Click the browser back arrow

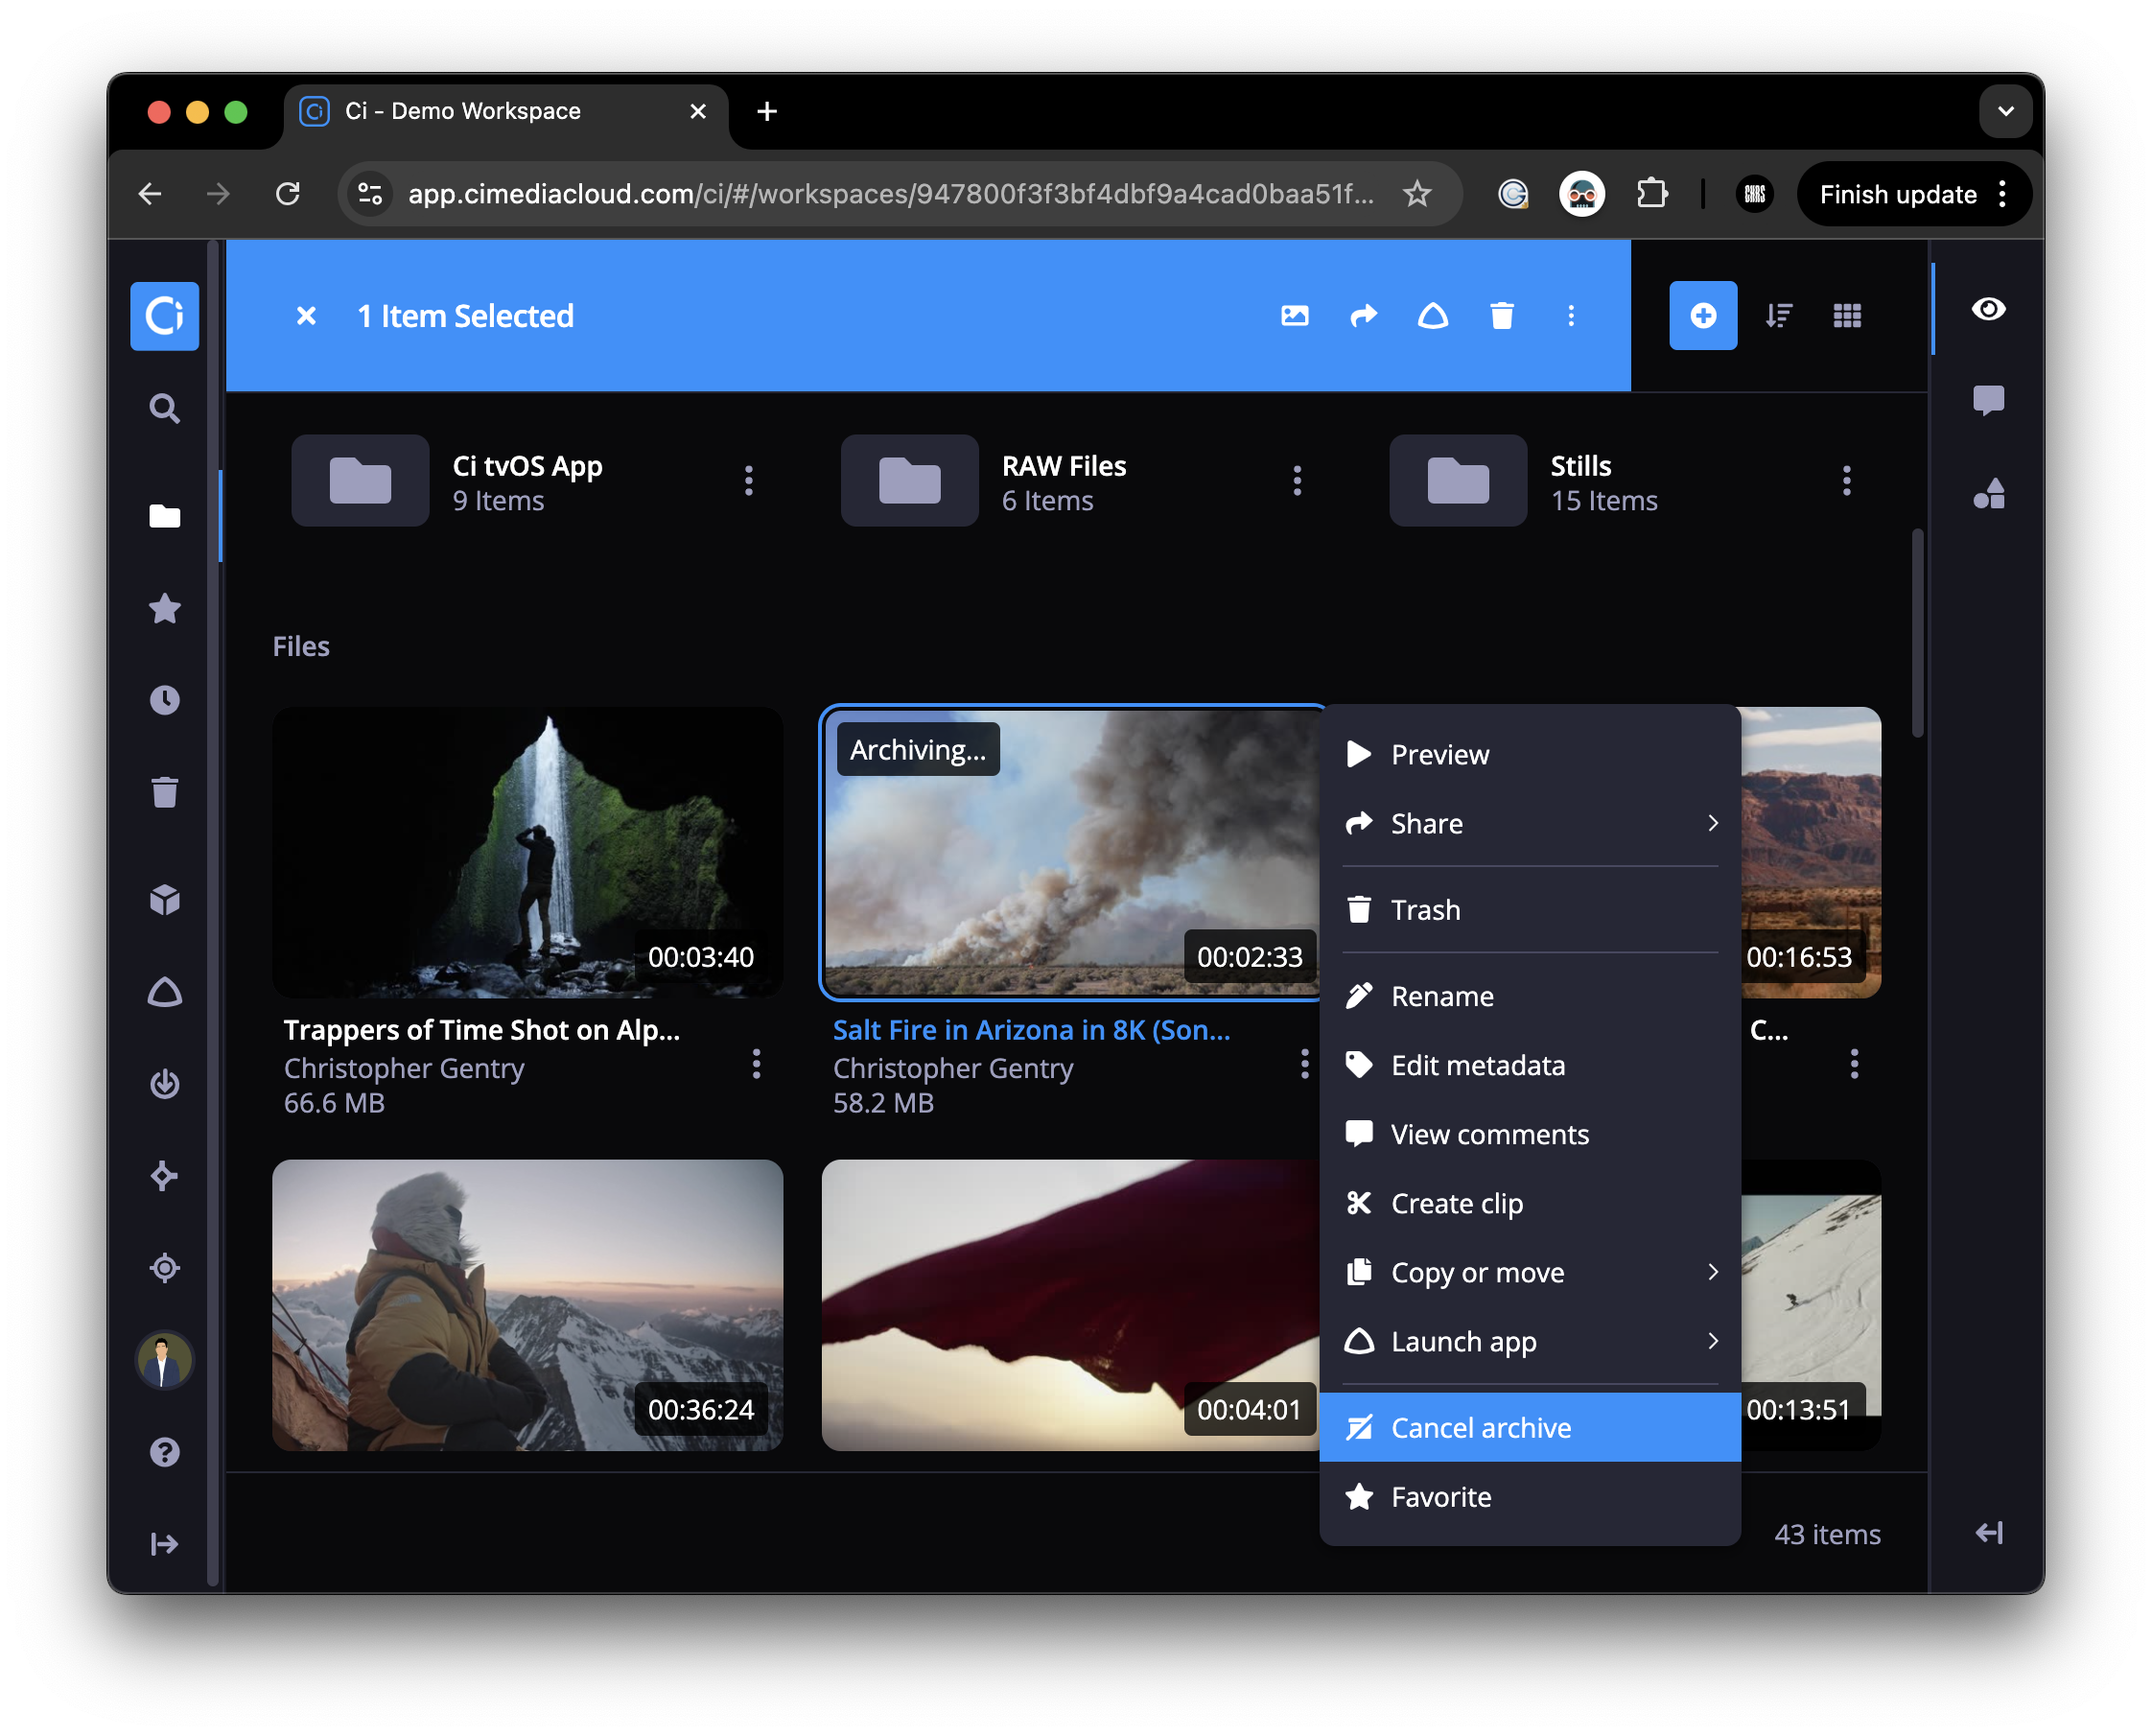[150, 194]
